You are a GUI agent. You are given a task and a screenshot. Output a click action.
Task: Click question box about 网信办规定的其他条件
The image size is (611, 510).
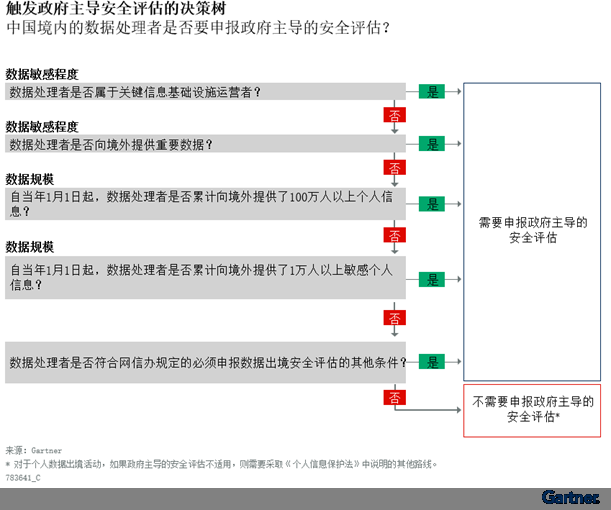[x=205, y=362]
